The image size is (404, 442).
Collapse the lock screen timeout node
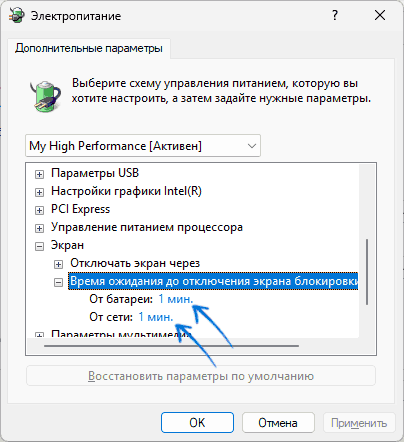click(x=58, y=282)
